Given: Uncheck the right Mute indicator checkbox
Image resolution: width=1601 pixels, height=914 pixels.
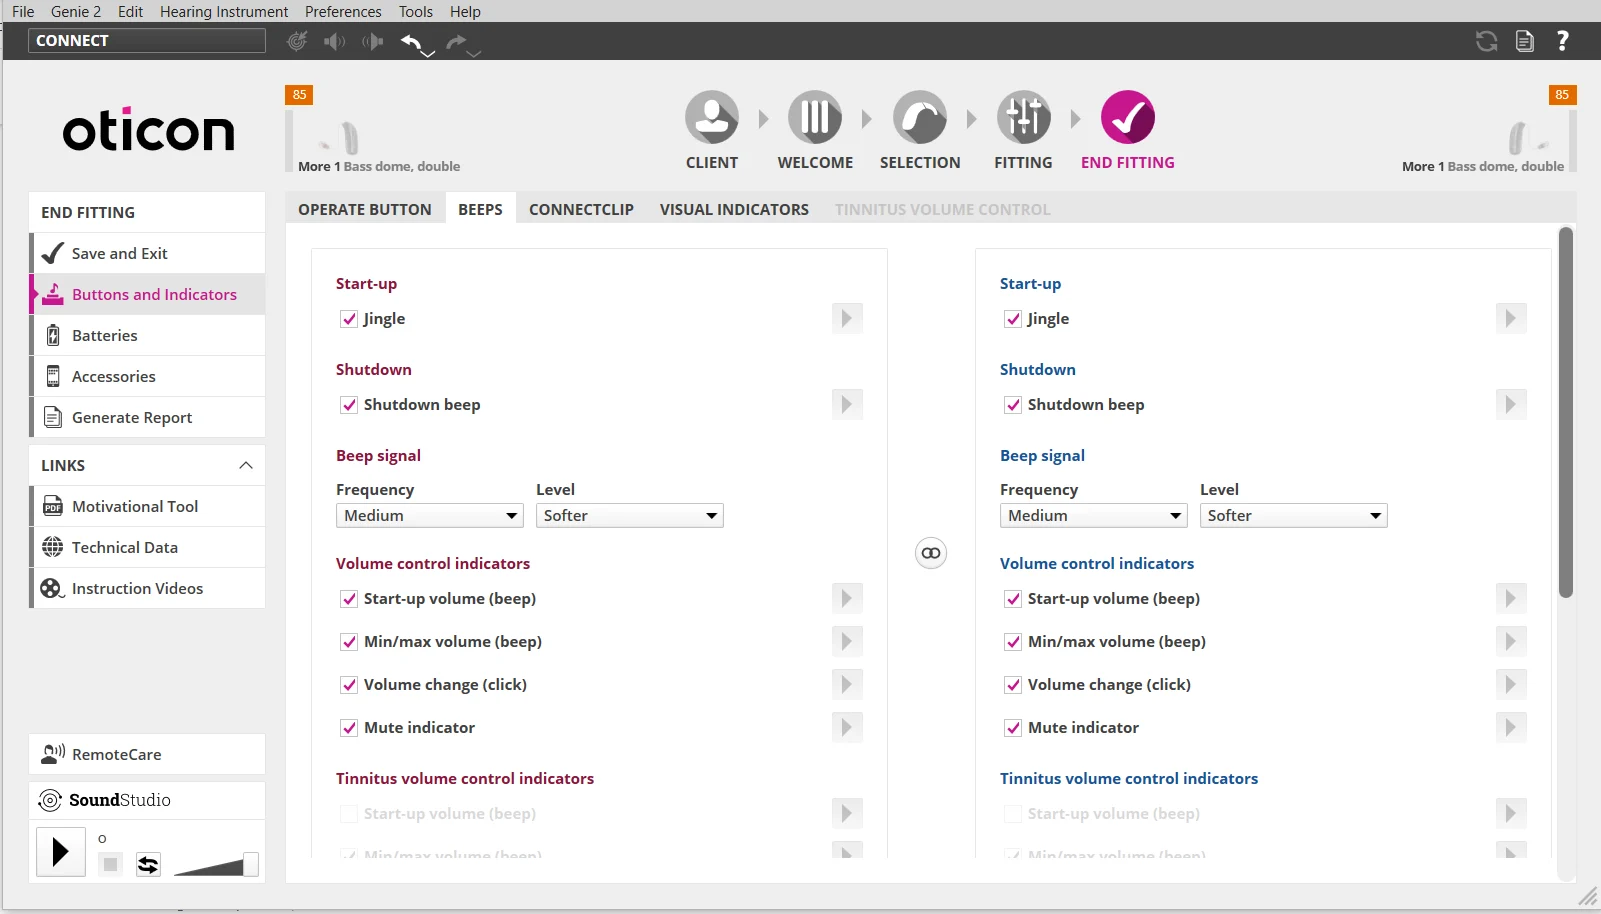Looking at the screenshot, I should (x=1013, y=728).
